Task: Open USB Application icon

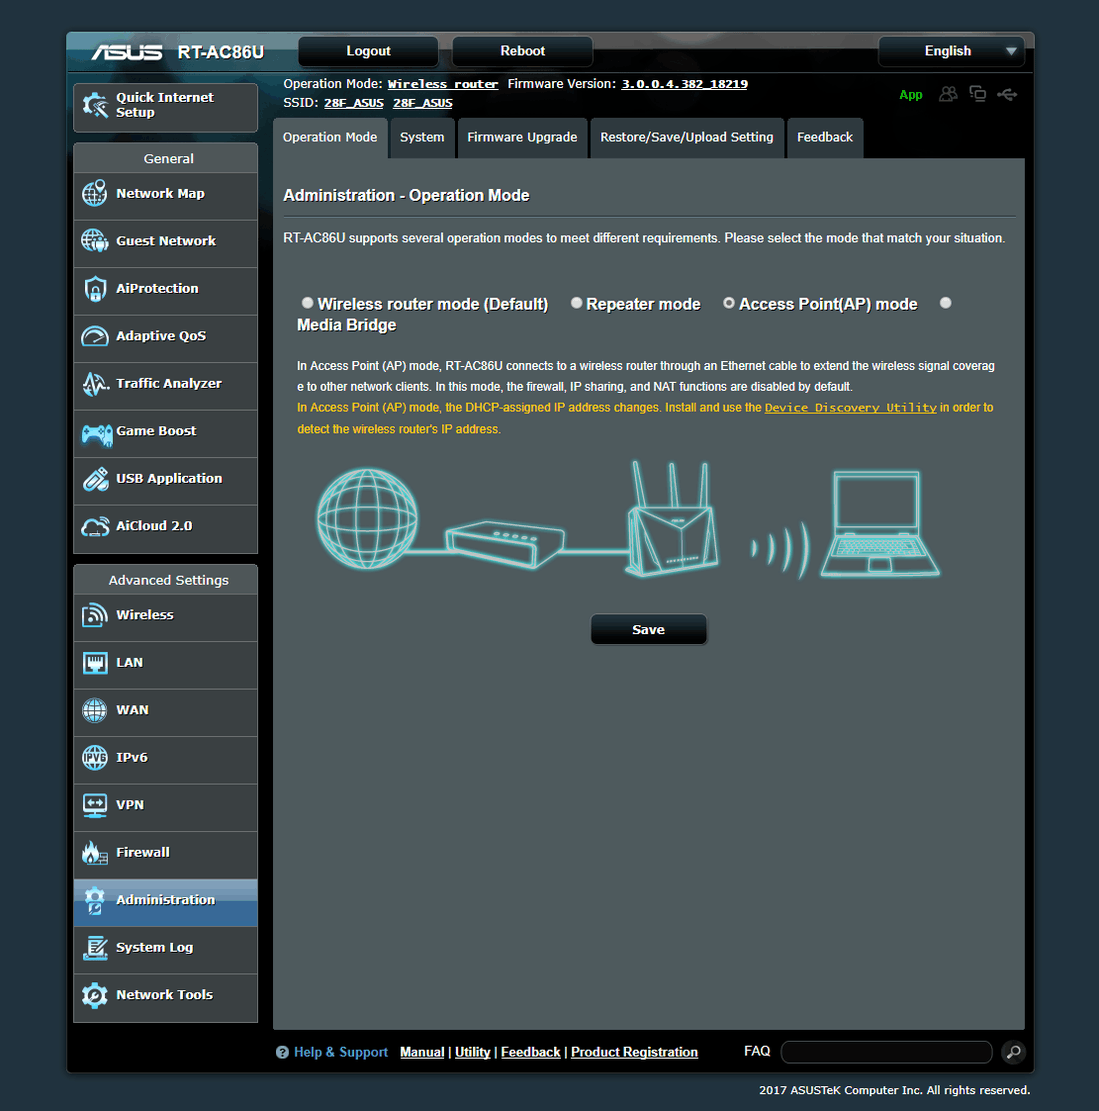Action: click(x=95, y=479)
